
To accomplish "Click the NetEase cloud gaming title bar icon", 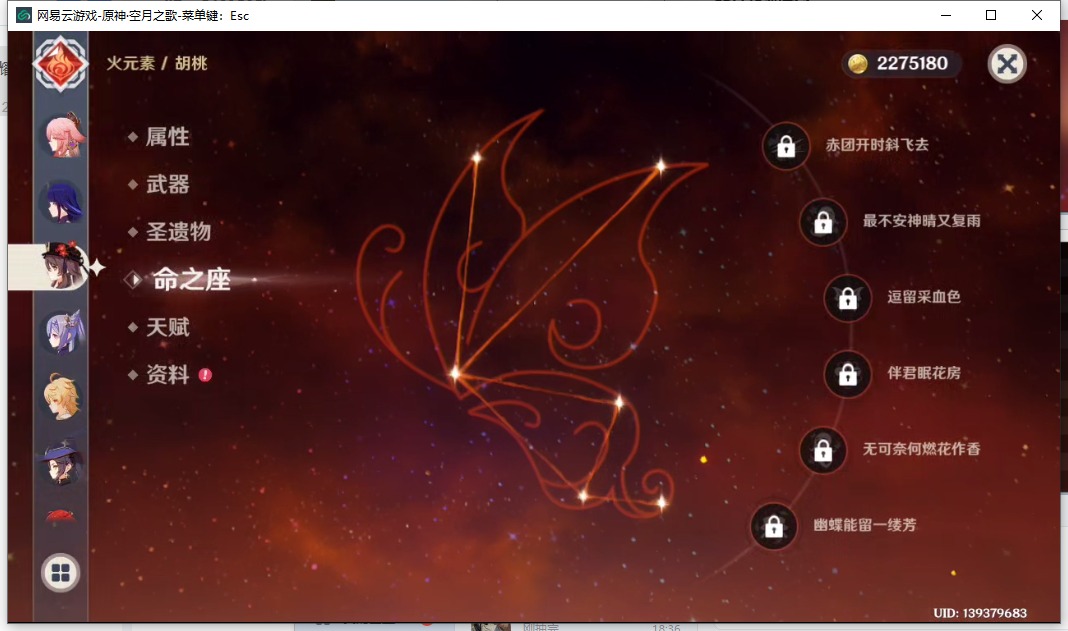I will click(24, 15).
